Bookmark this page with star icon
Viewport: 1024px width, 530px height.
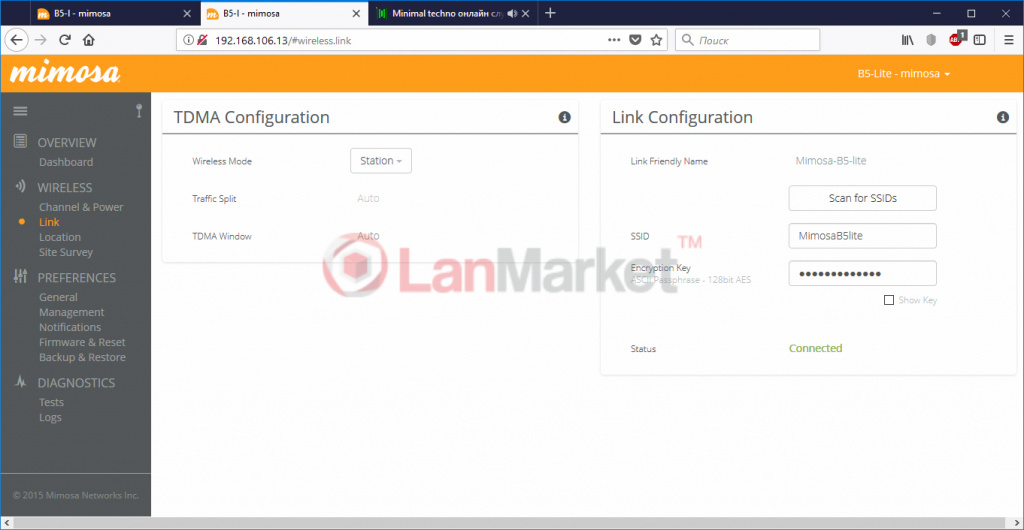point(656,40)
